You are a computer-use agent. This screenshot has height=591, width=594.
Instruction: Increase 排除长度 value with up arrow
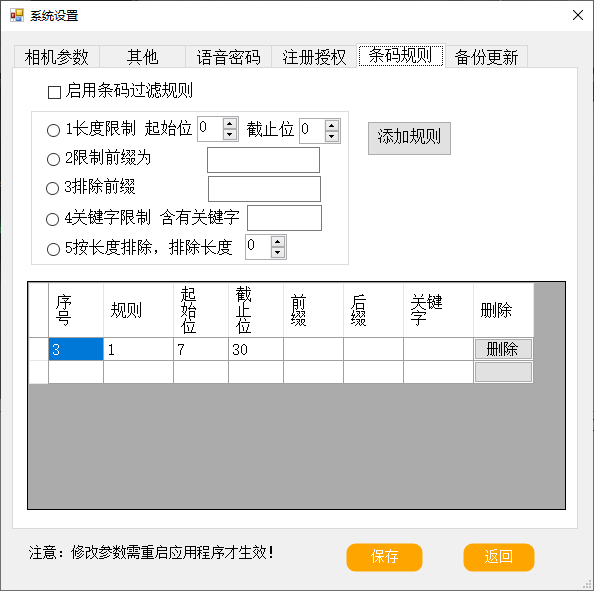click(x=278, y=241)
